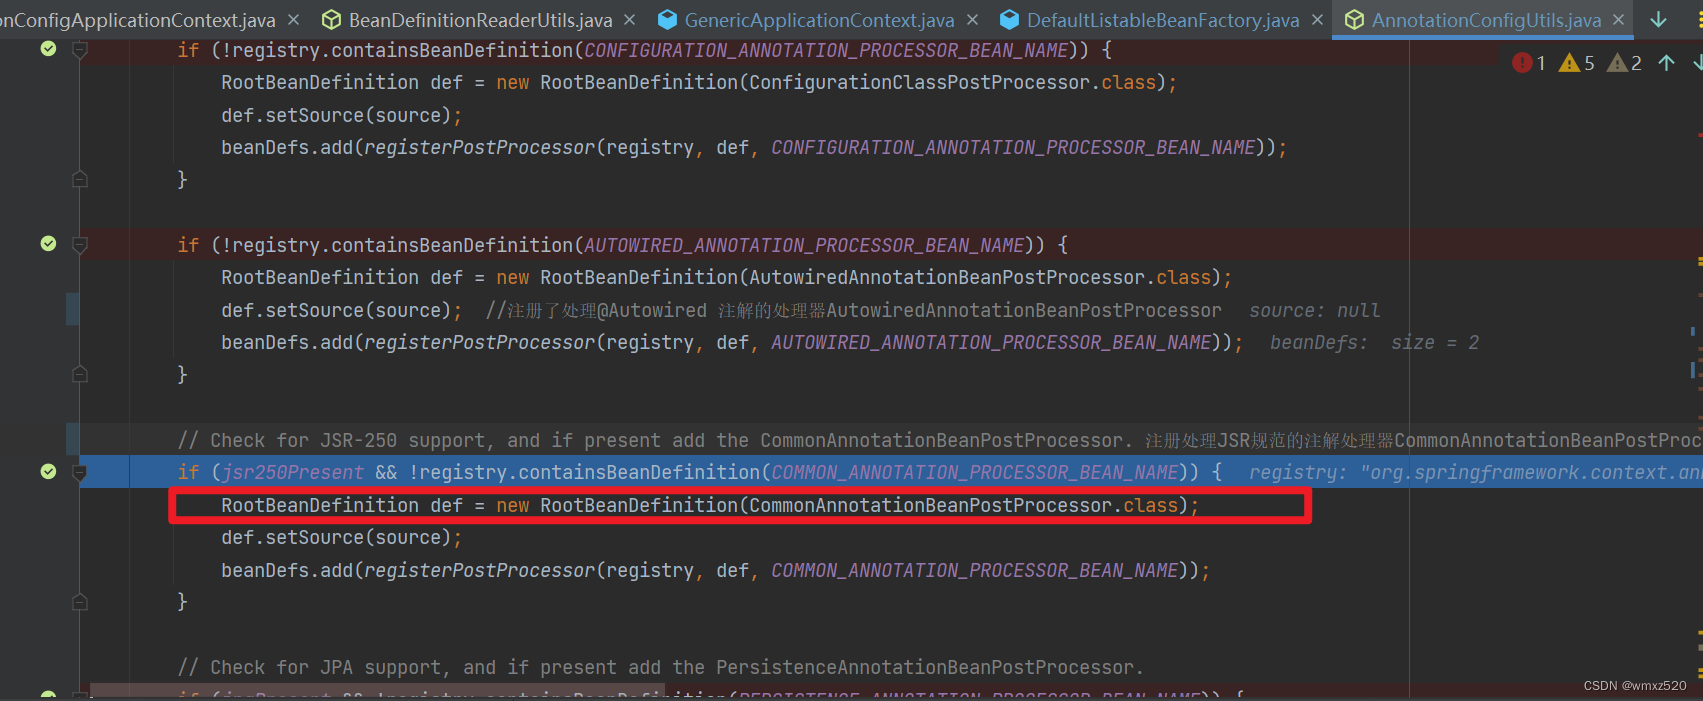Screen dimensions: 1703x701
Task: Toggle breakpoint on the jsr250Present if line
Action: pos(48,471)
